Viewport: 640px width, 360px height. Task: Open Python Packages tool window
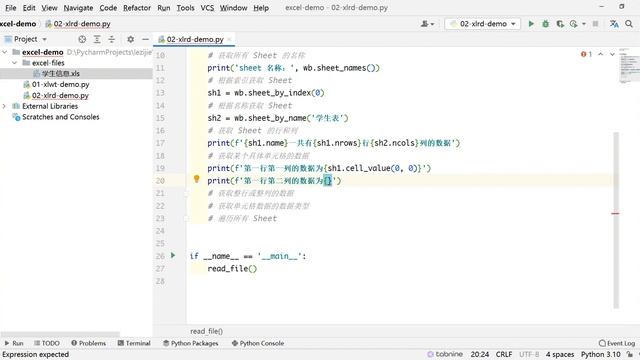tap(191, 343)
